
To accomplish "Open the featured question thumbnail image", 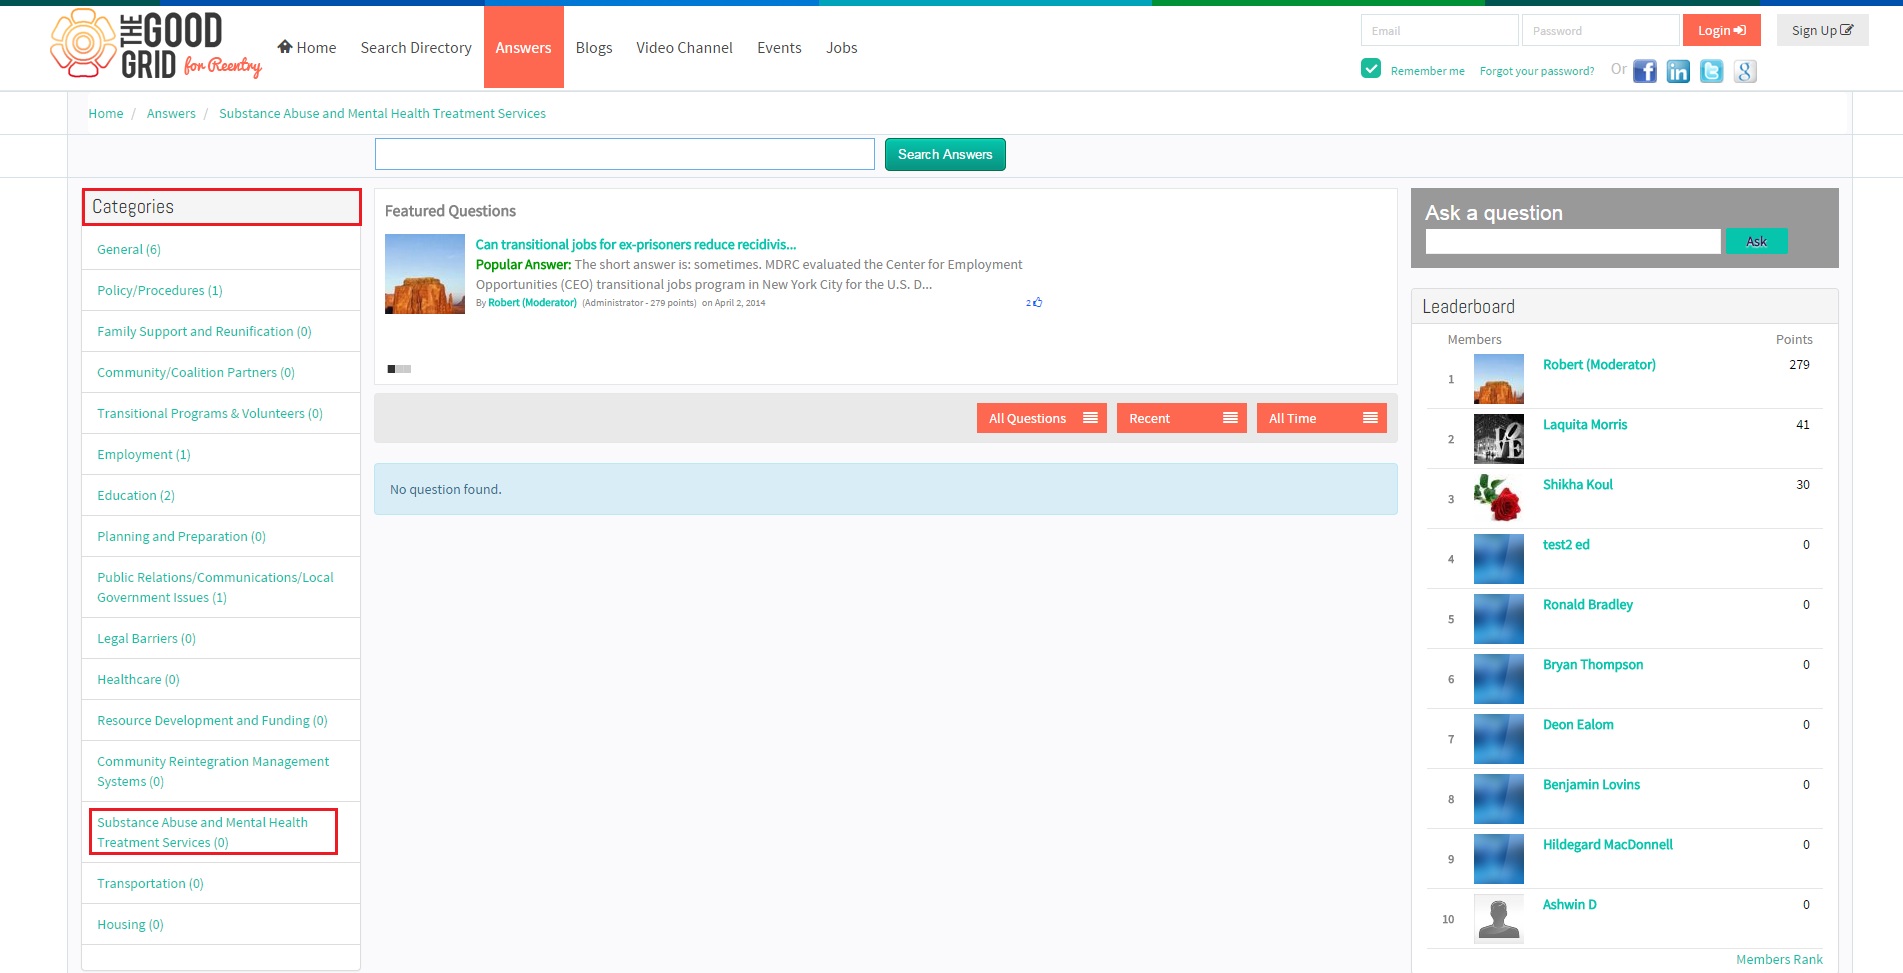I will [425, 274].
